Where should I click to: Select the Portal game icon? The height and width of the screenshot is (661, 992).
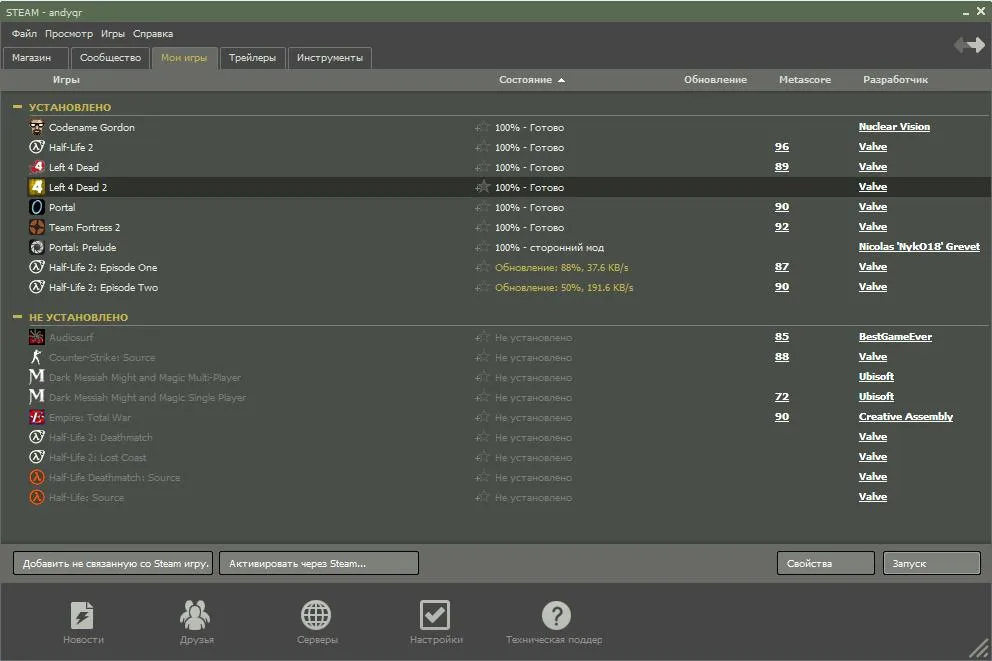tap(37, 207)
